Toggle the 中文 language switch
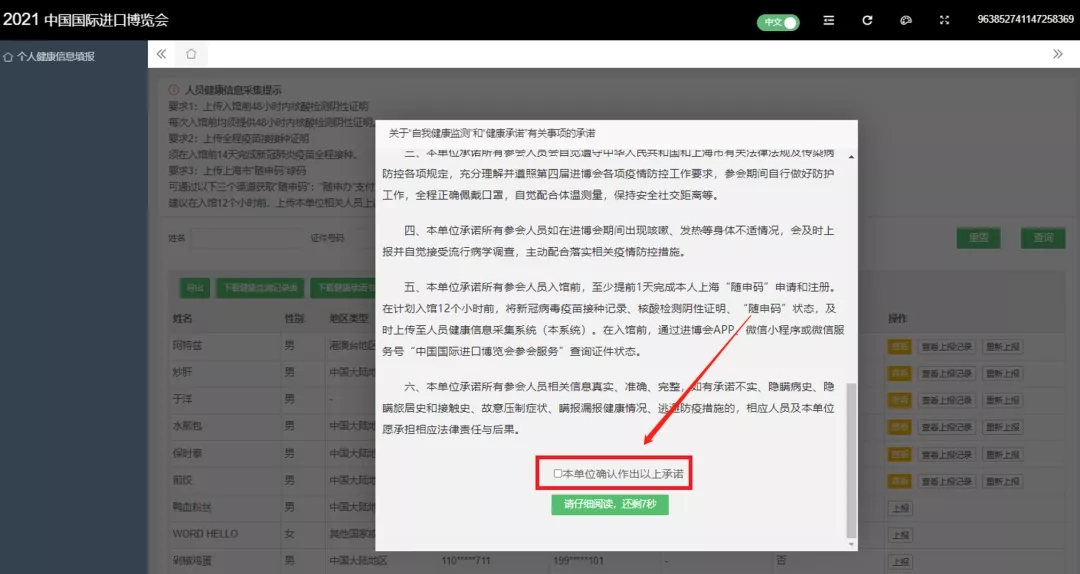1080x574 pixels. point(777,21)
